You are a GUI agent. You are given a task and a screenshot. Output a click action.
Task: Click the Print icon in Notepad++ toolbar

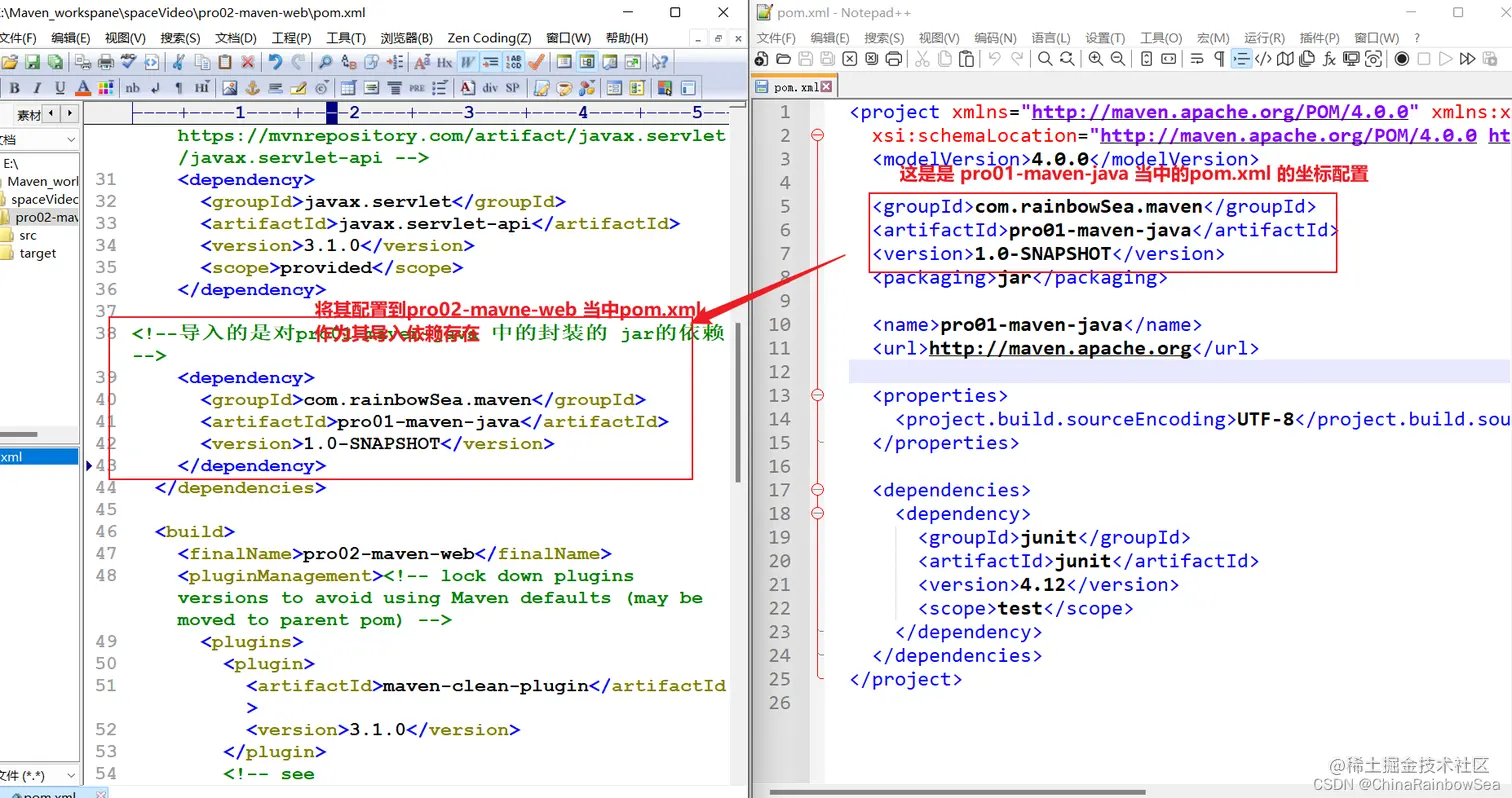tap(893, 58)
